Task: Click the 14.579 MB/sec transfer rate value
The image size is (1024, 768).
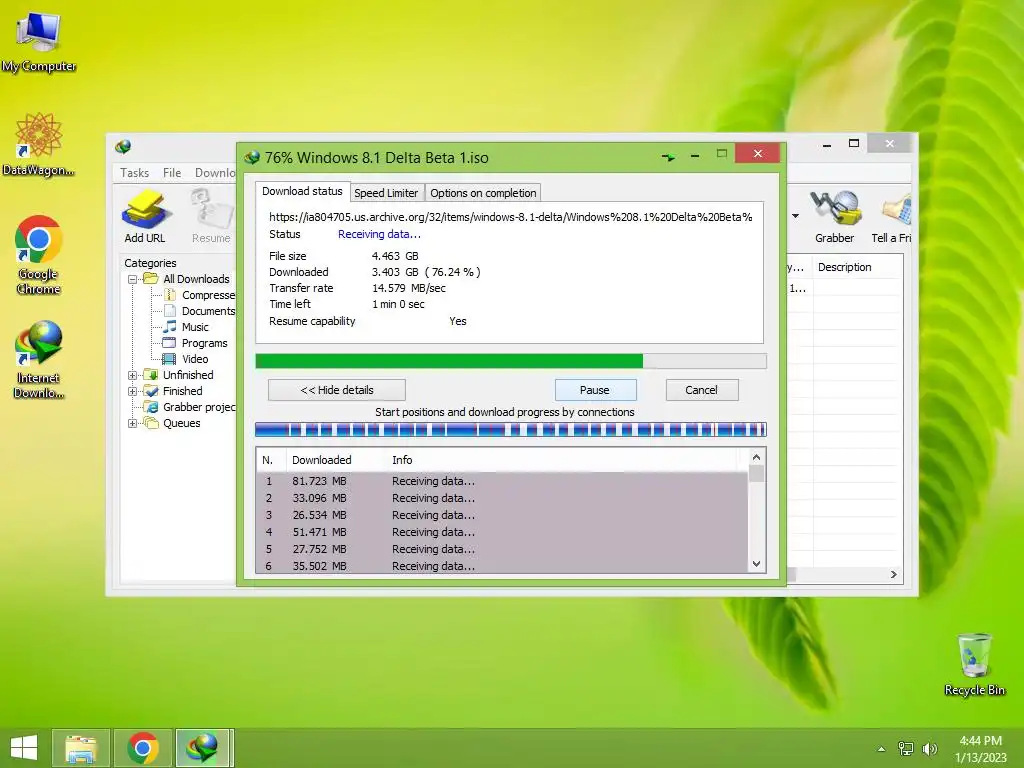Action: coord(409,288)
